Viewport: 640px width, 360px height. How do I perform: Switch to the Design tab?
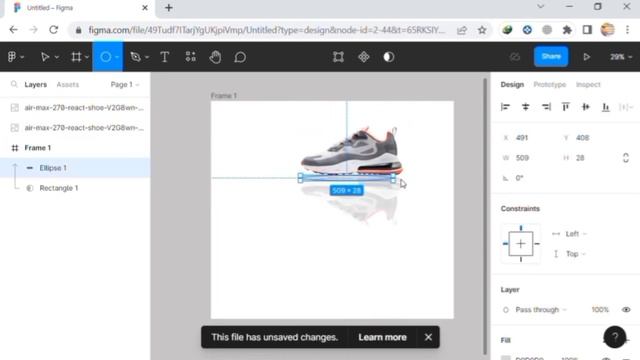(512, 84)
